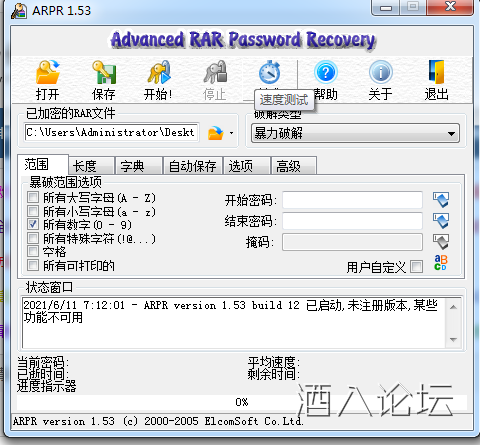Viewport: 480px width, 445px height.
Task: Click the 退出 exit door icon
Action: (436, 72)
